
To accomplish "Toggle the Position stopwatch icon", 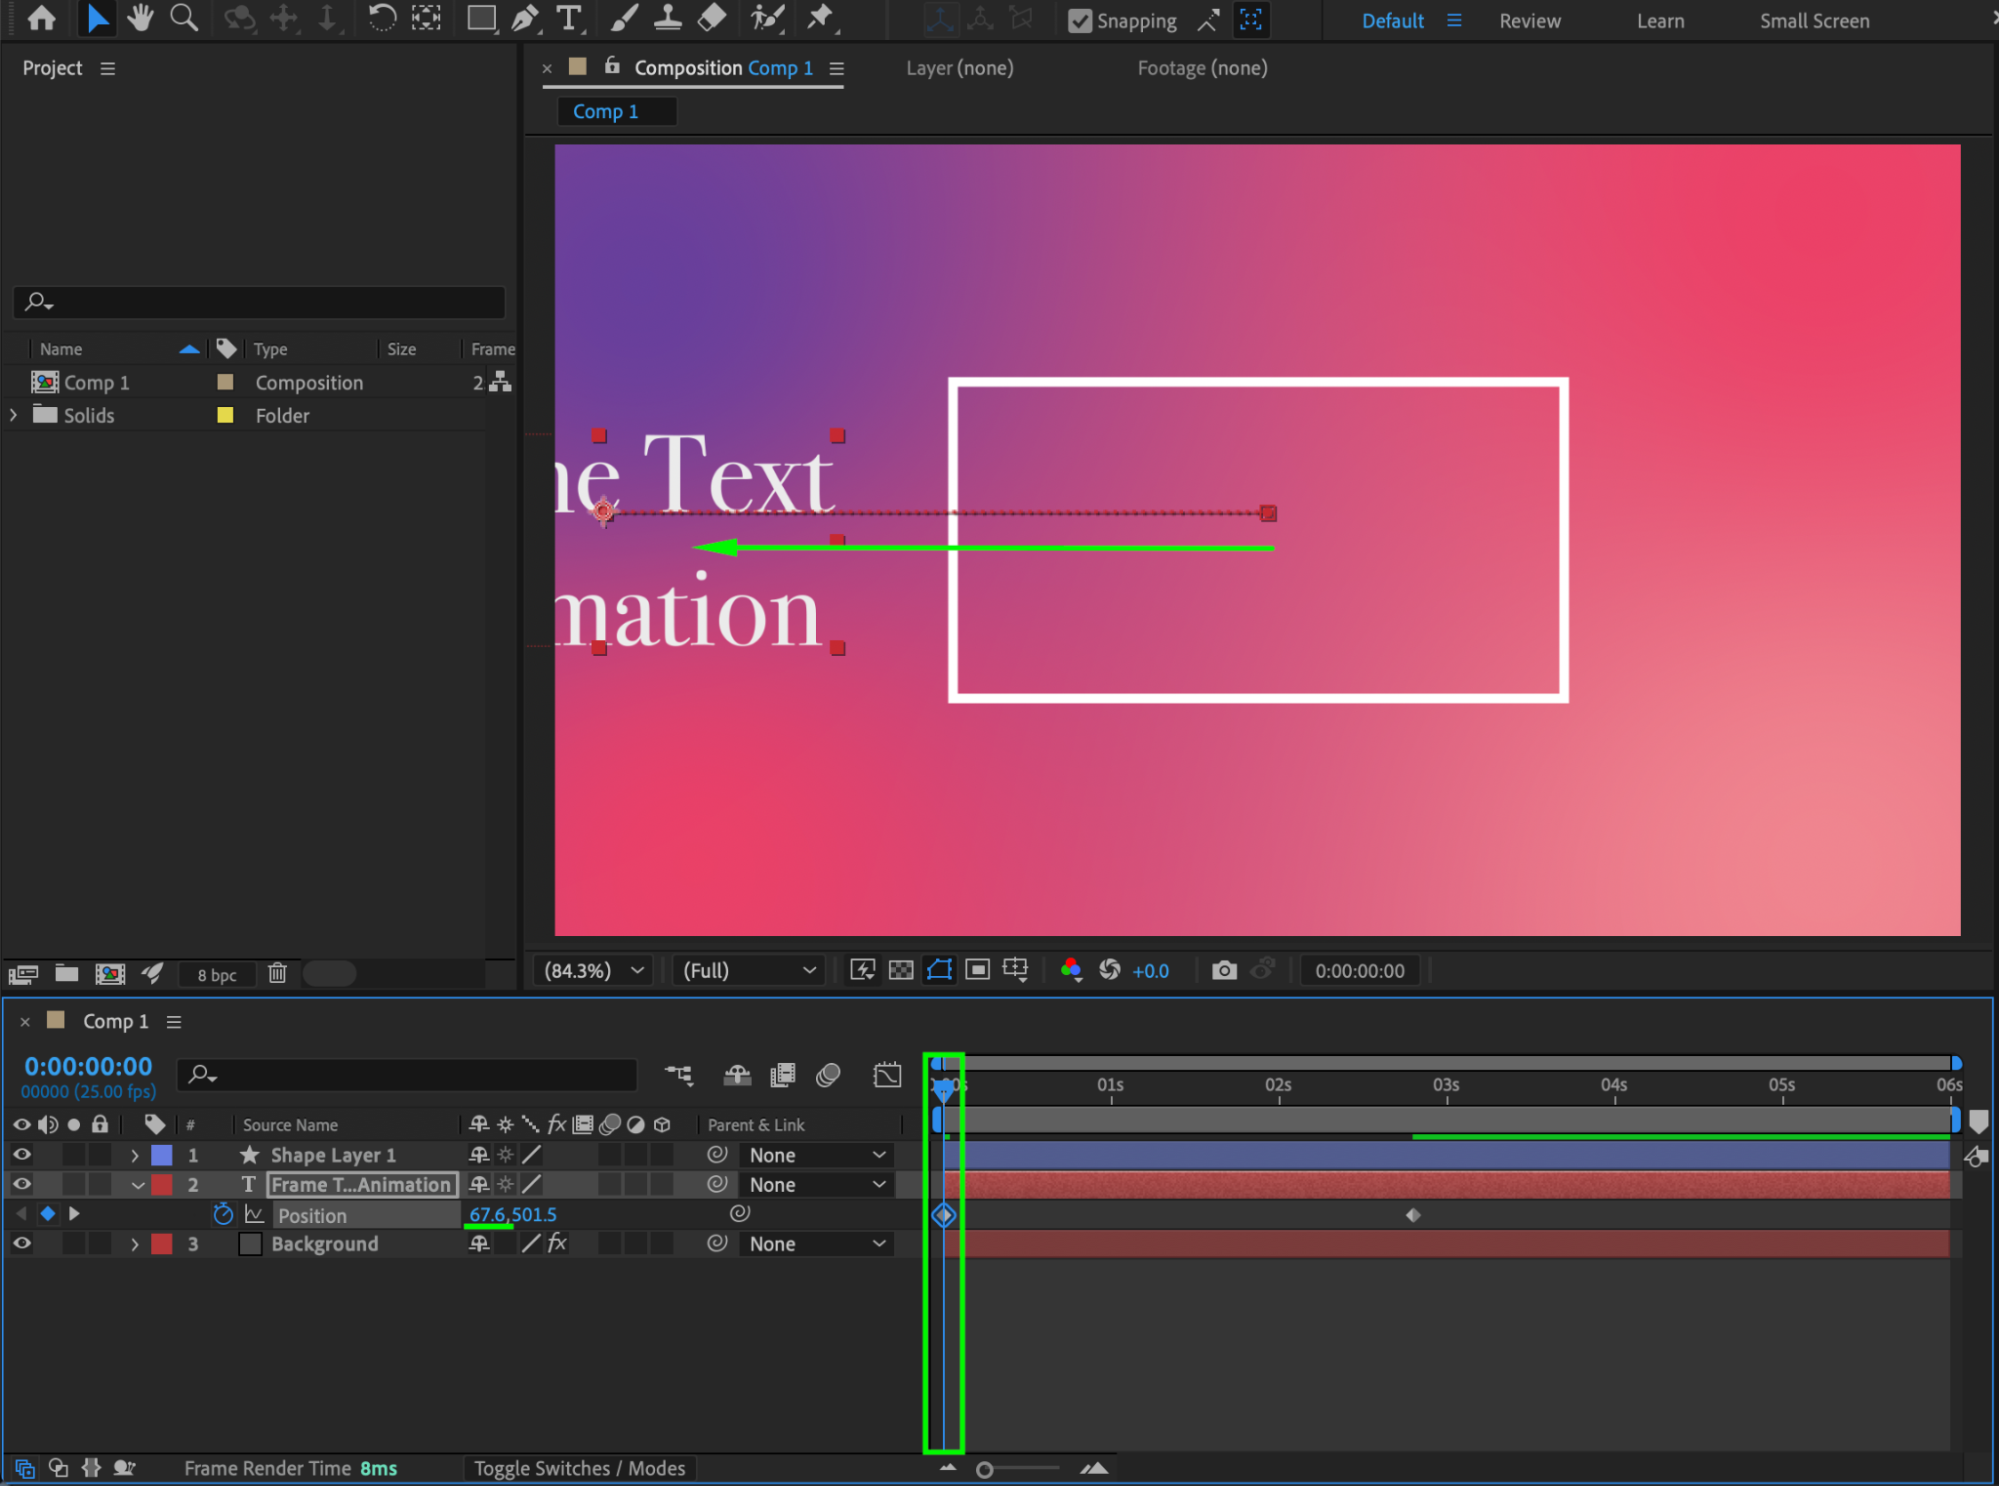I will click(x=223, y=1214).
